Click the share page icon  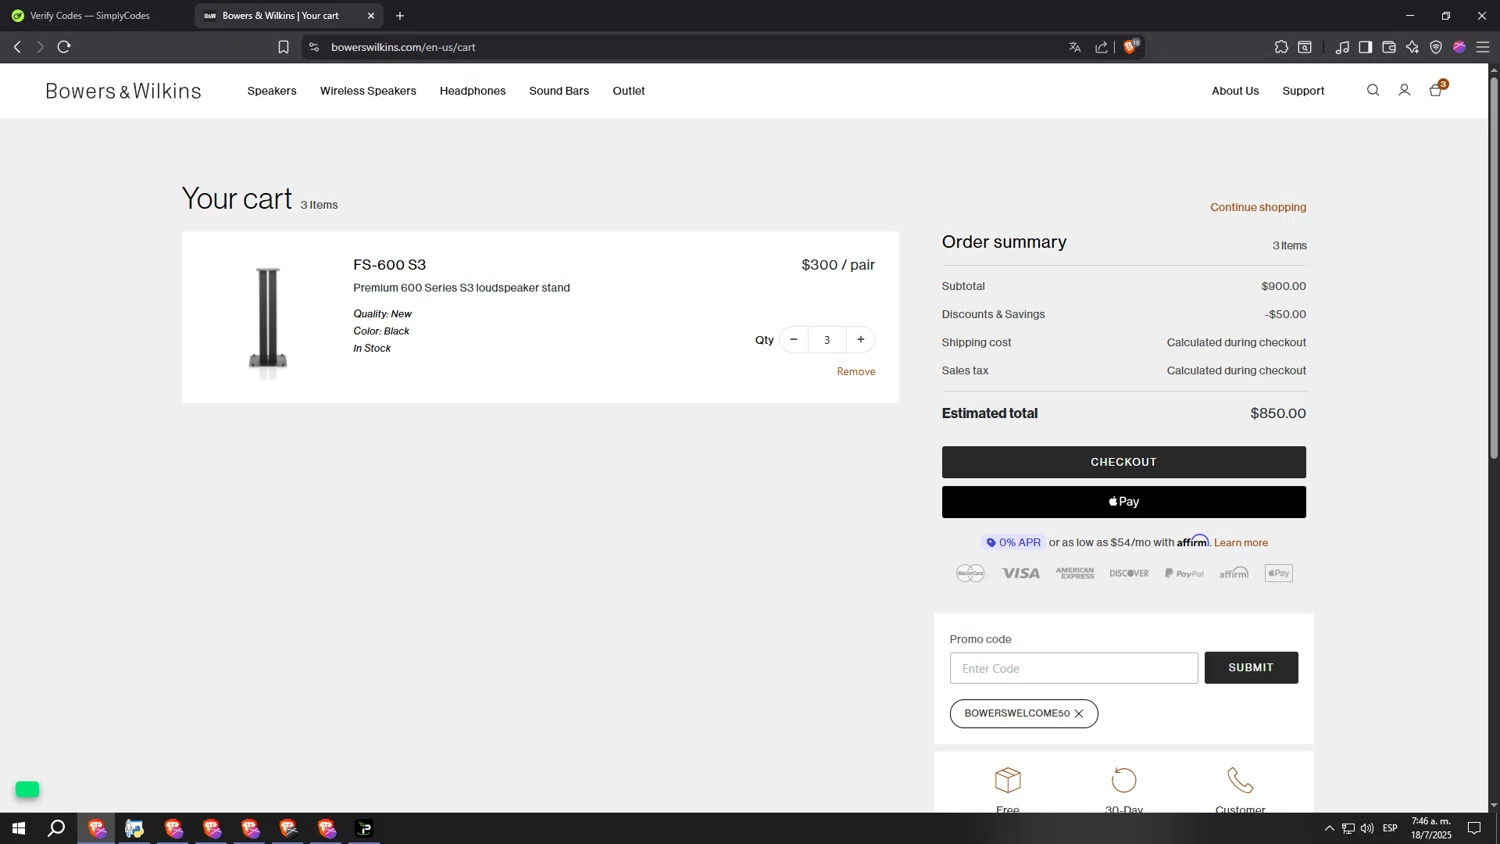coord(1101,47)
